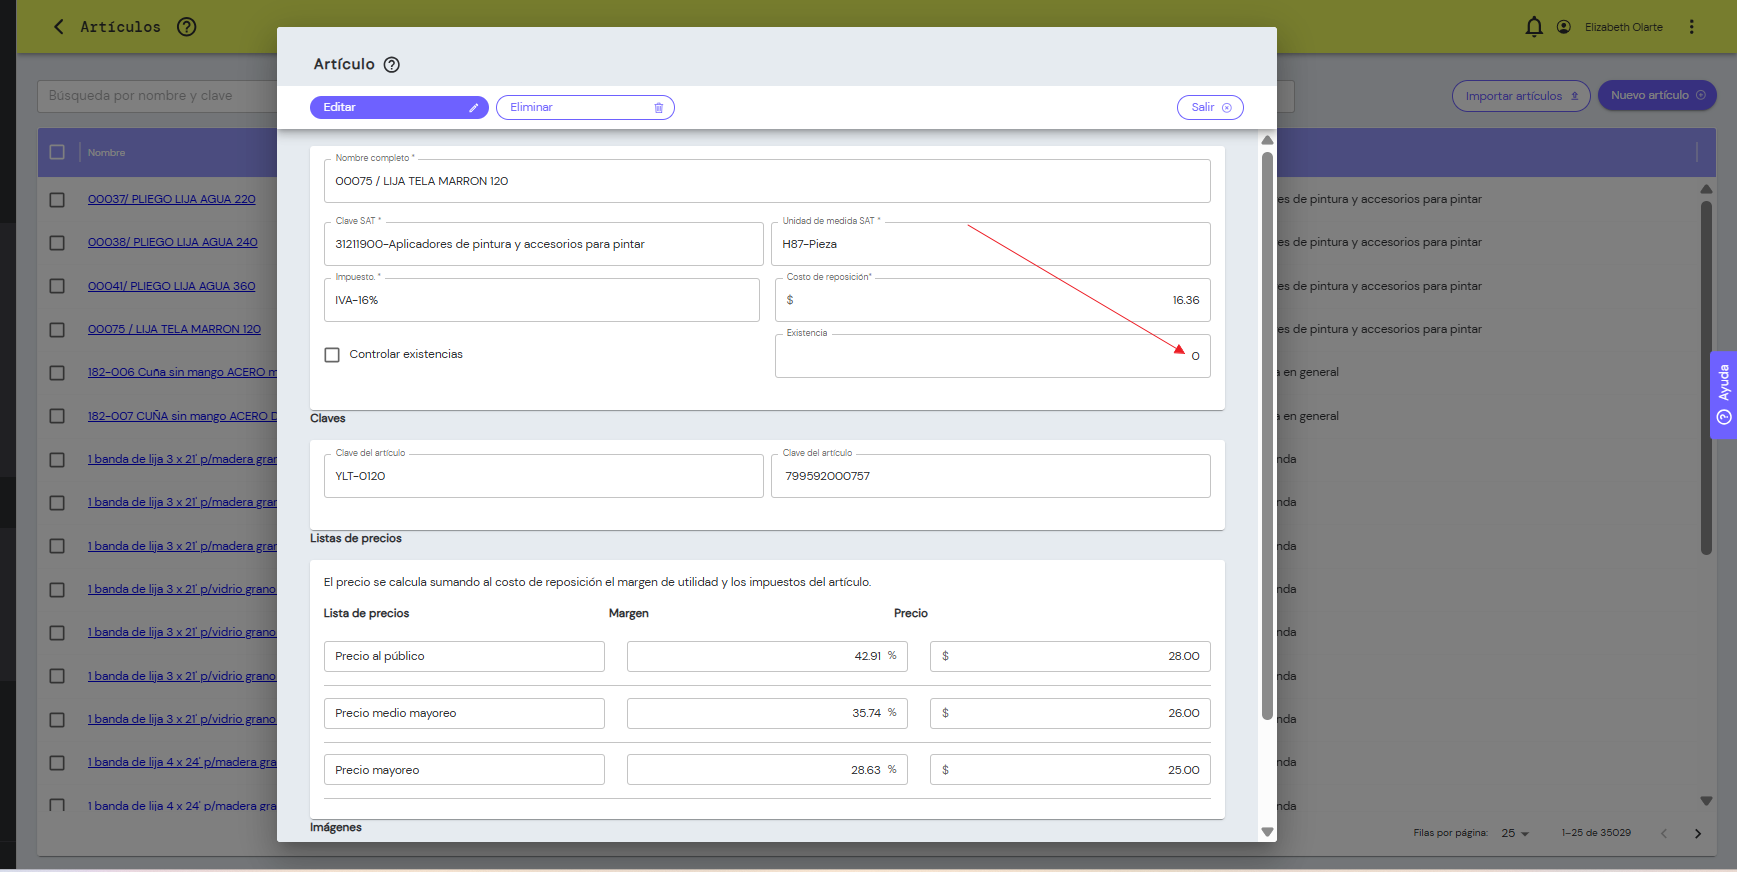This screenshot has width=1737, height=872.
Task: Open help icon beside Artículo dialog title
Action: click(392, 65)
